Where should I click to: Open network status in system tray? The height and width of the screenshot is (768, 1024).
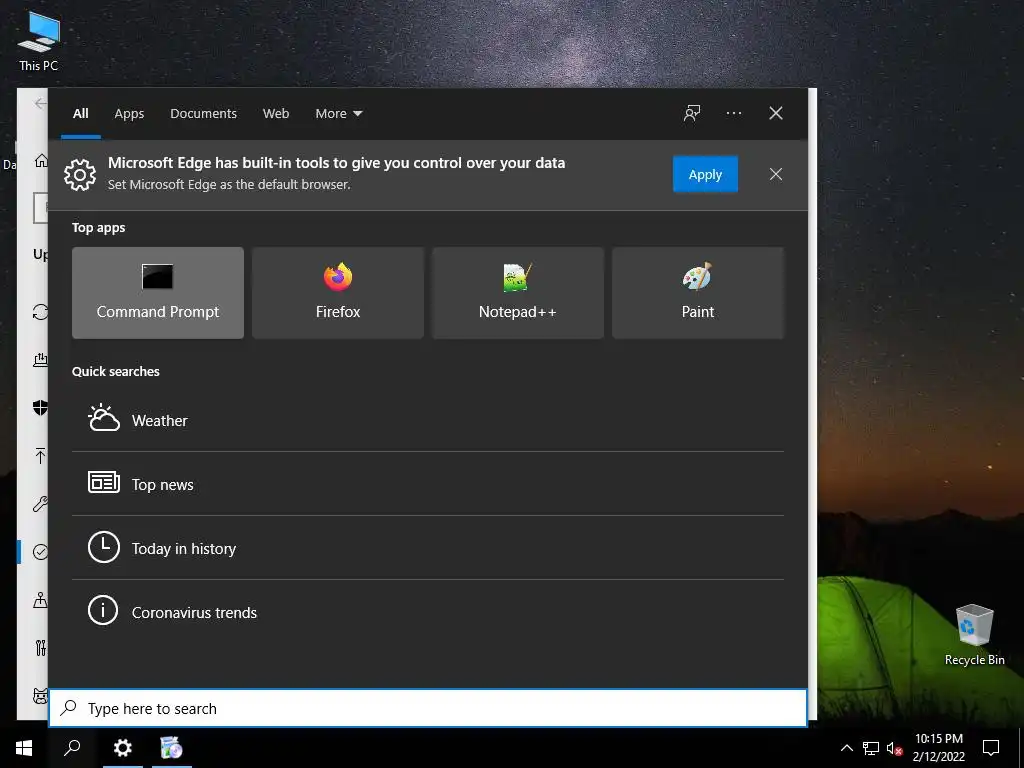pyautogui.click(x=871, y=748)
